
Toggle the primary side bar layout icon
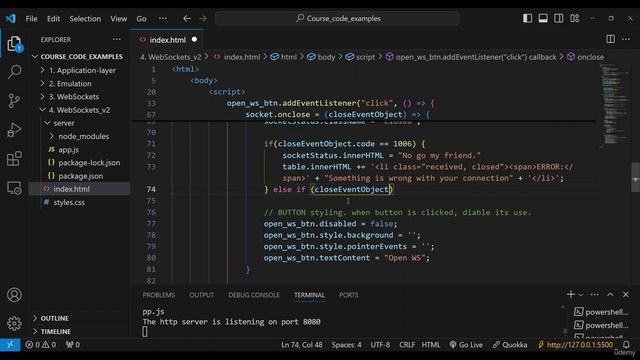pos(527,18)
